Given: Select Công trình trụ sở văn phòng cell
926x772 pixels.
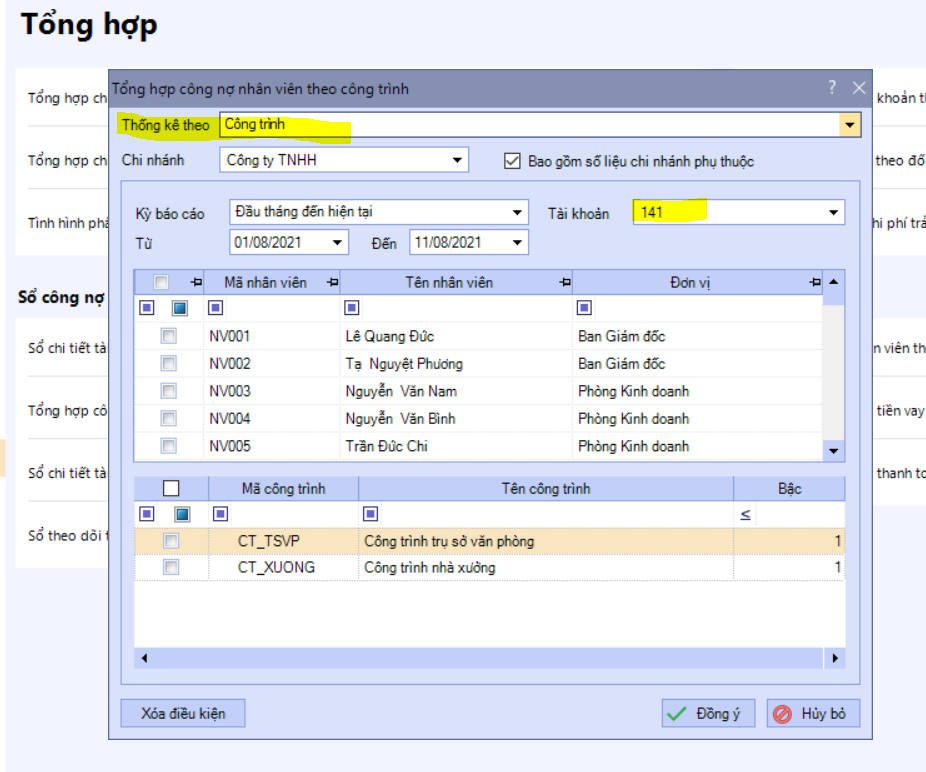Looking at the screenshot, I should 546,541.
